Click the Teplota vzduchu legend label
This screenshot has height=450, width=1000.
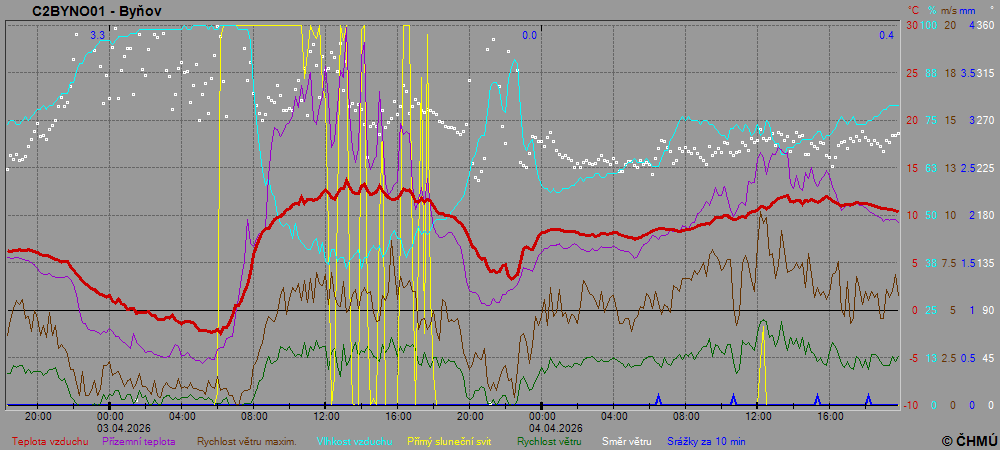(50, 440)
